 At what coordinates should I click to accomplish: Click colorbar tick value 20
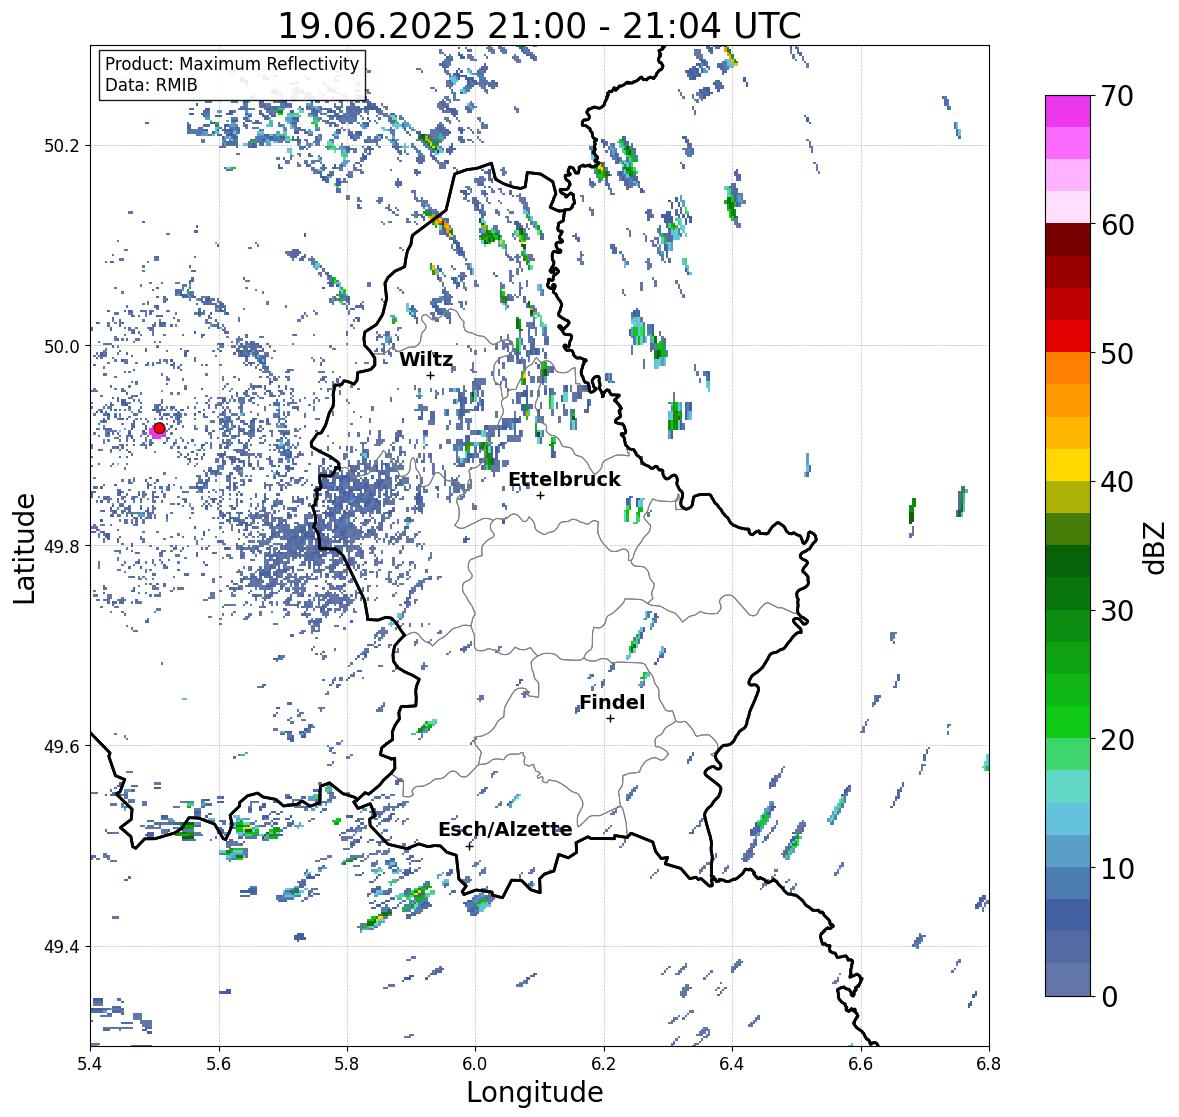pos(1117,739)
